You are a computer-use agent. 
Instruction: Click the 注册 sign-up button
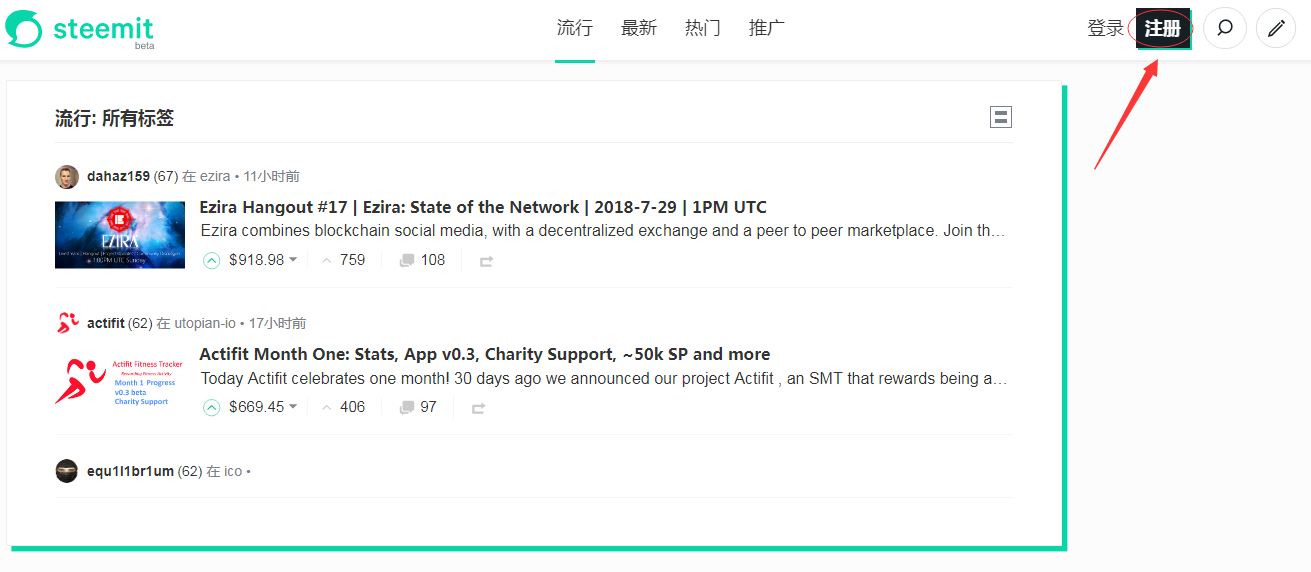coord(1163,28)
